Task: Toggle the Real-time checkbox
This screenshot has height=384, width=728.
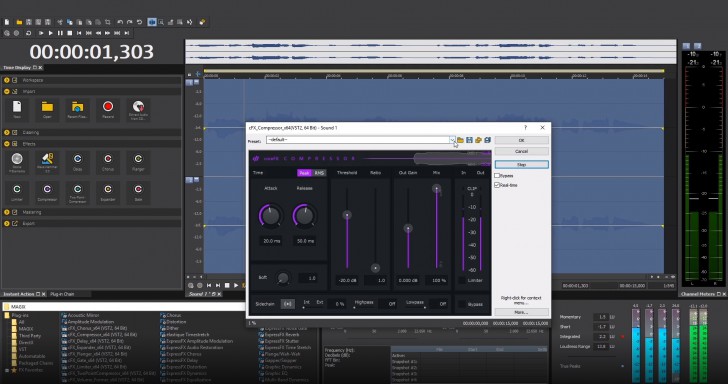Action: tap(497, 185)
